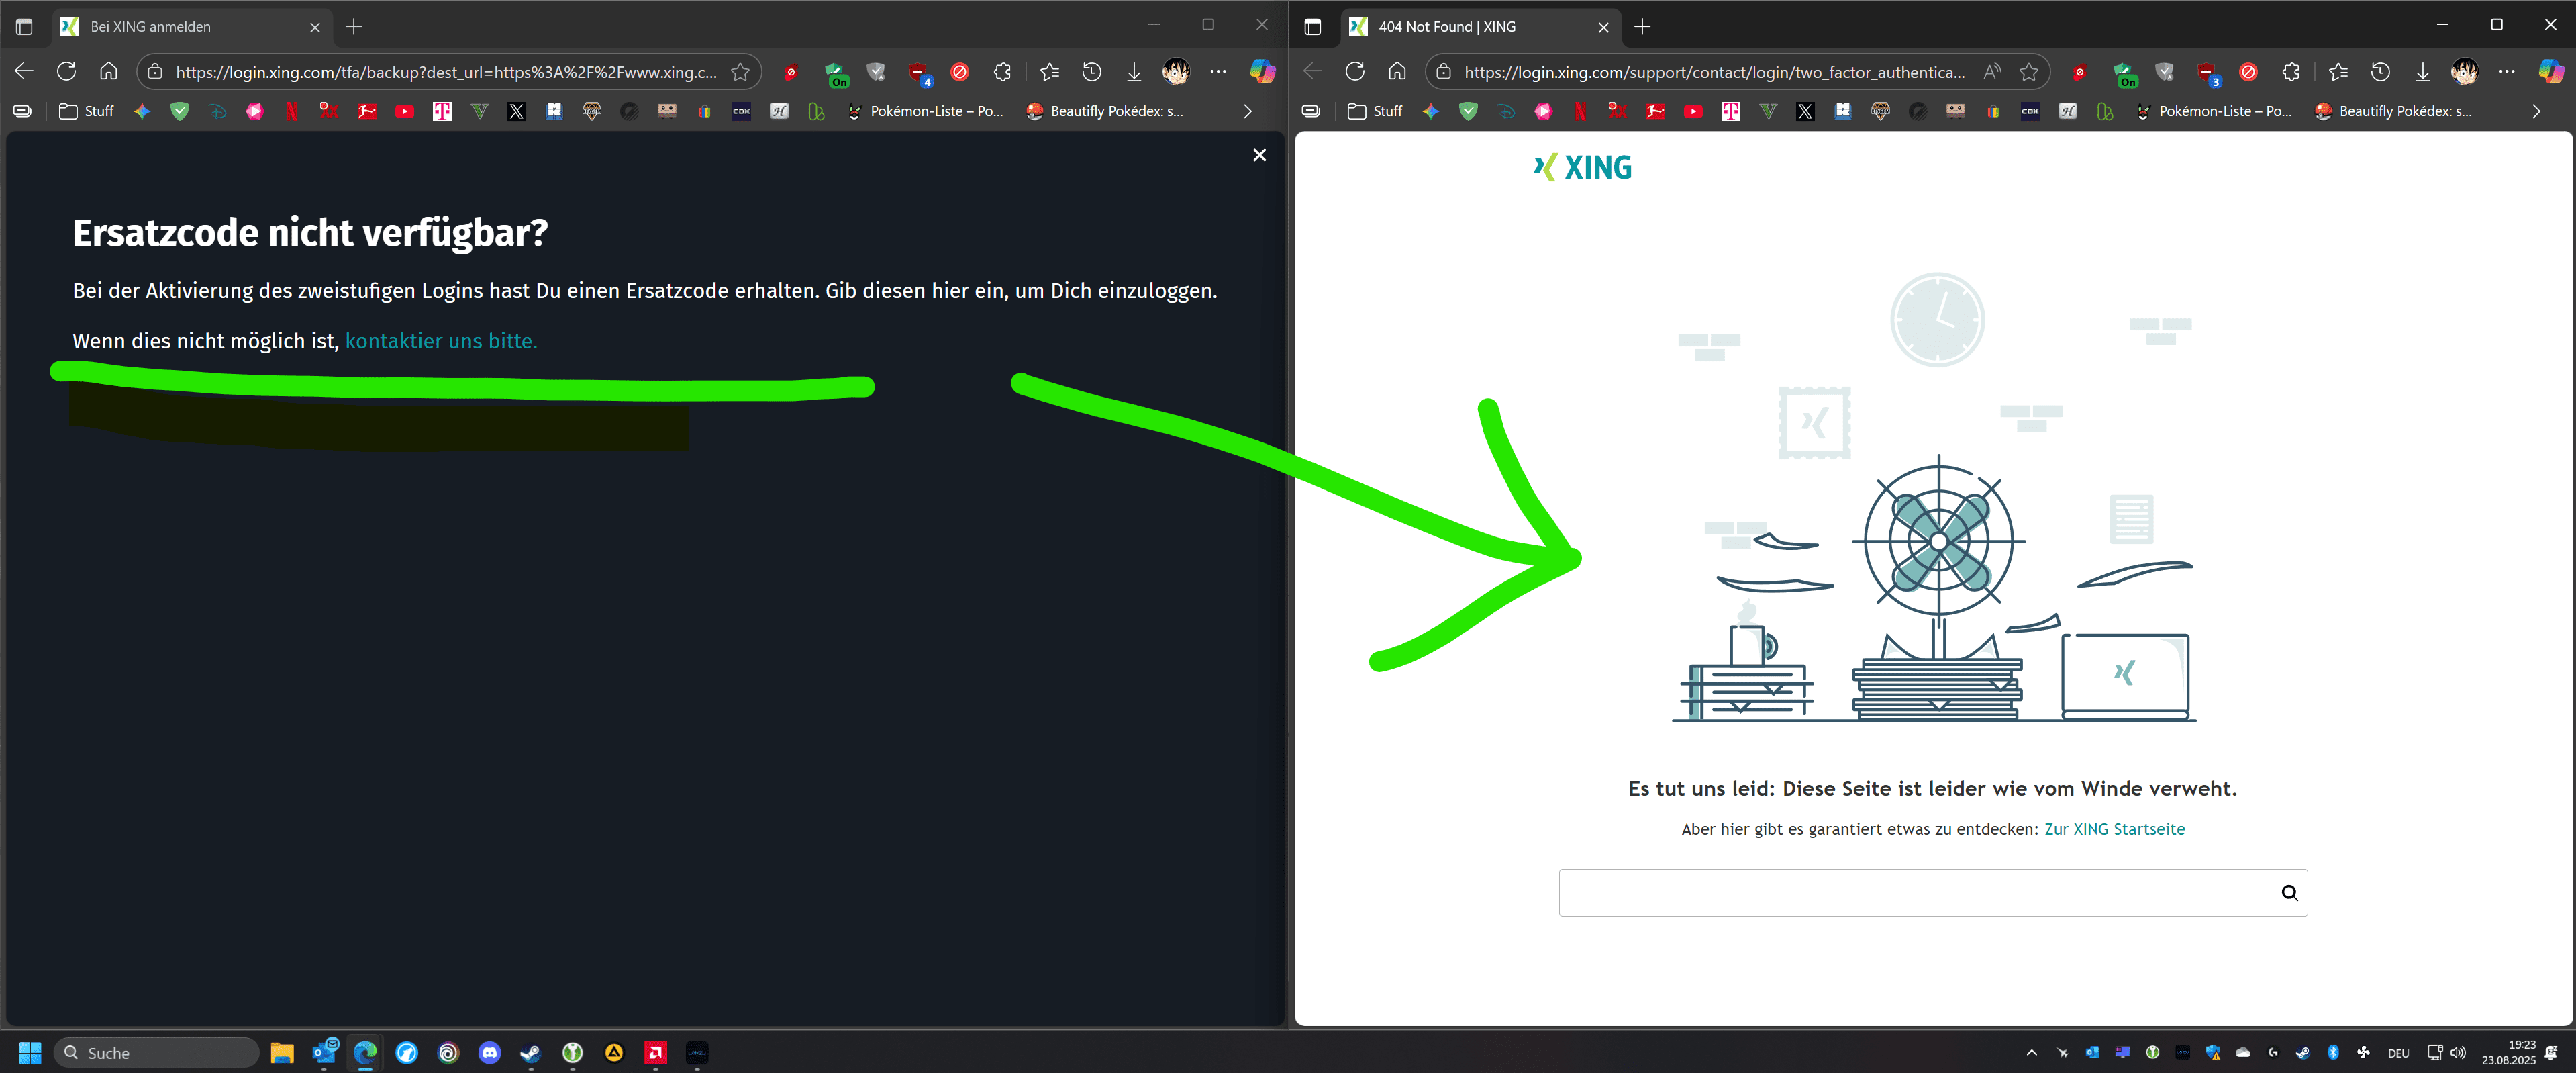Open Discord from the Windows taskbar
The image size is (2576, 1073).
(x=489, y=1052)
